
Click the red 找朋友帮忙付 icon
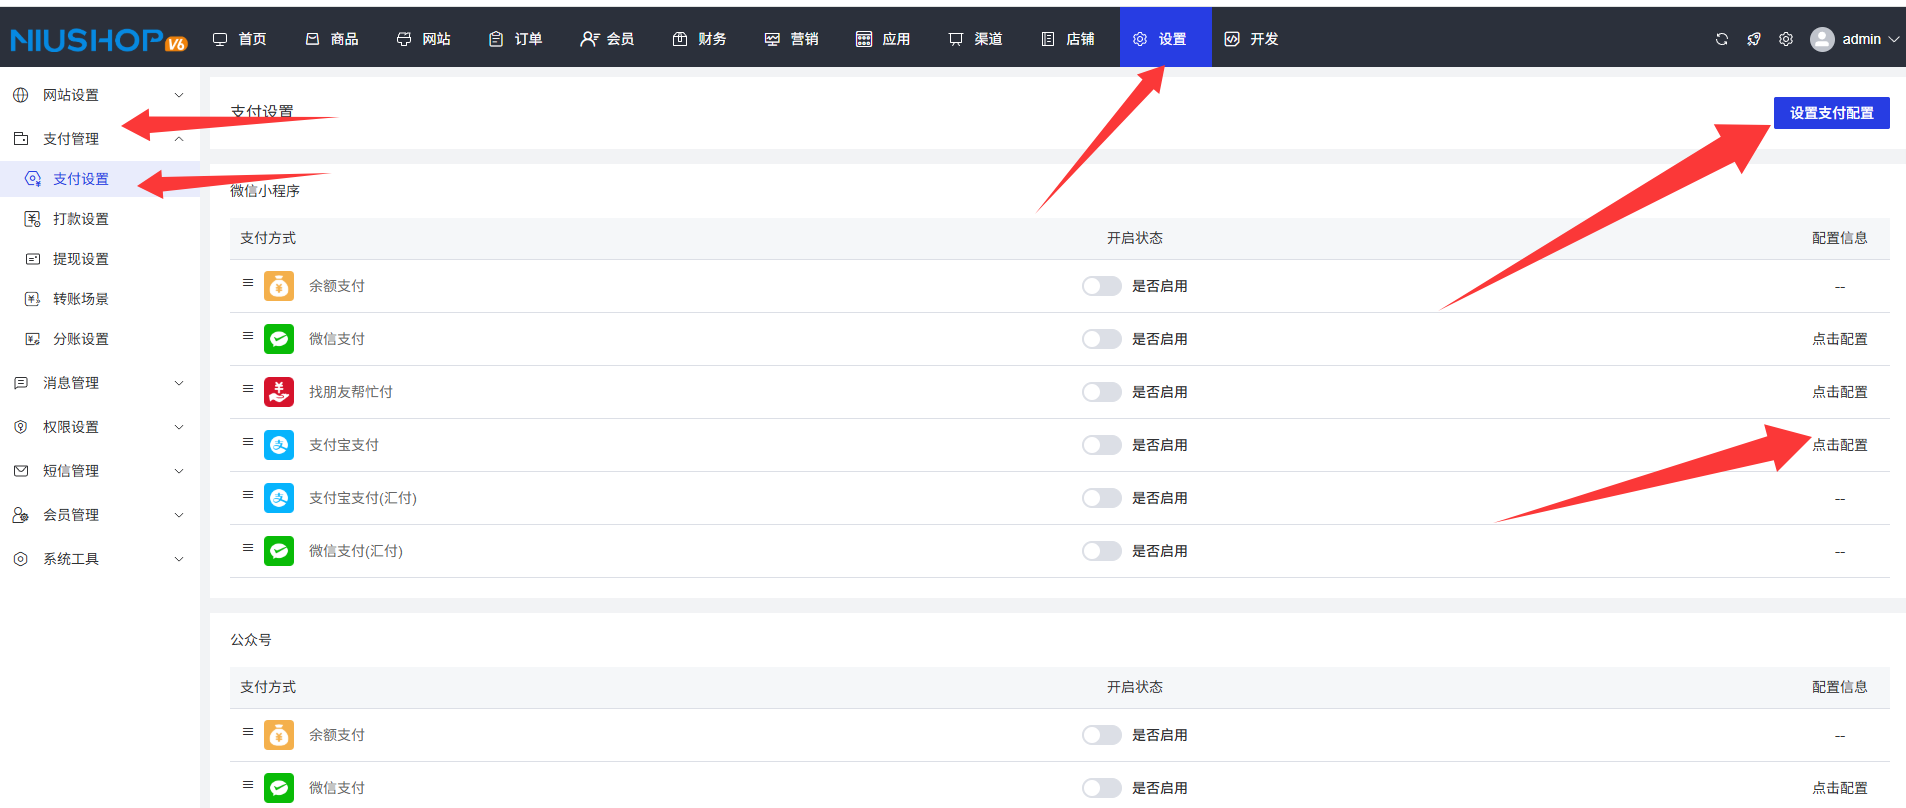pyautogui.click(x=279, y=392)
